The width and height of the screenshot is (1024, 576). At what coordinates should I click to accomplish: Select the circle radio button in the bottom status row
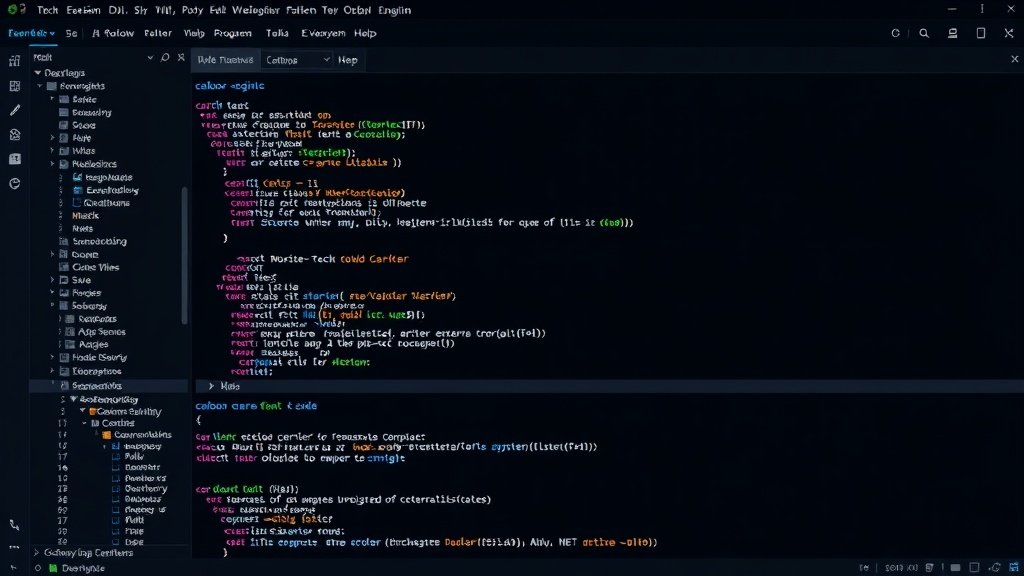pos(38,568)
